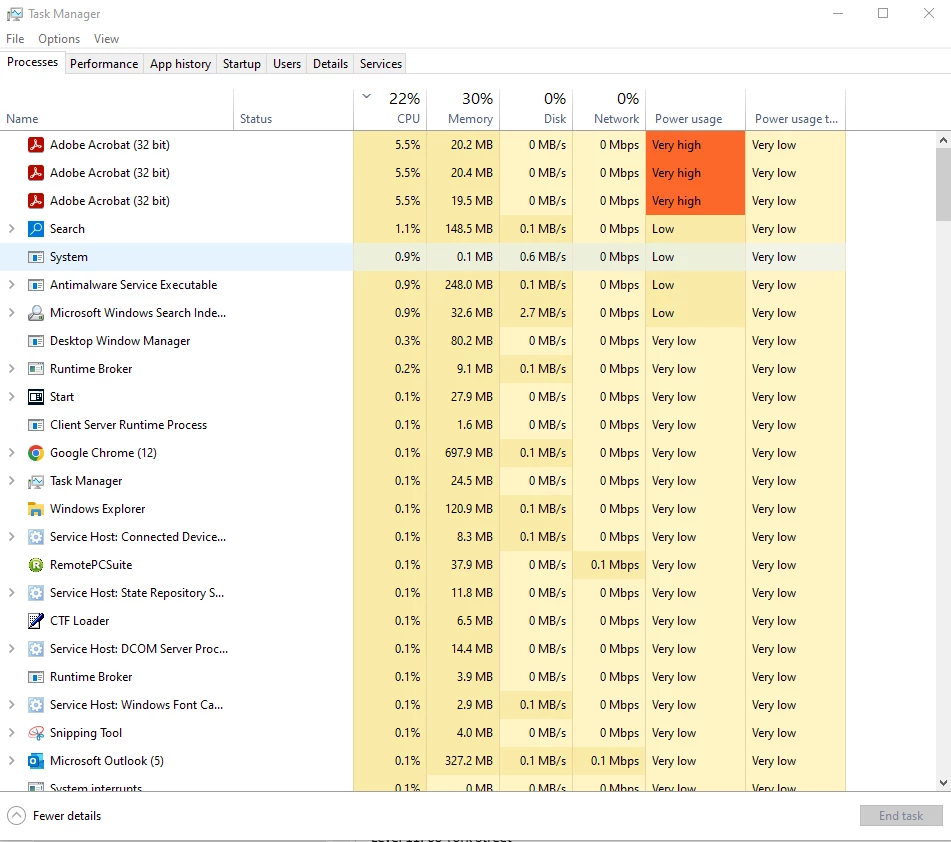Viewport: 951px width, 842px height.
Task: Sort by the Name column header
Action: 116,109
